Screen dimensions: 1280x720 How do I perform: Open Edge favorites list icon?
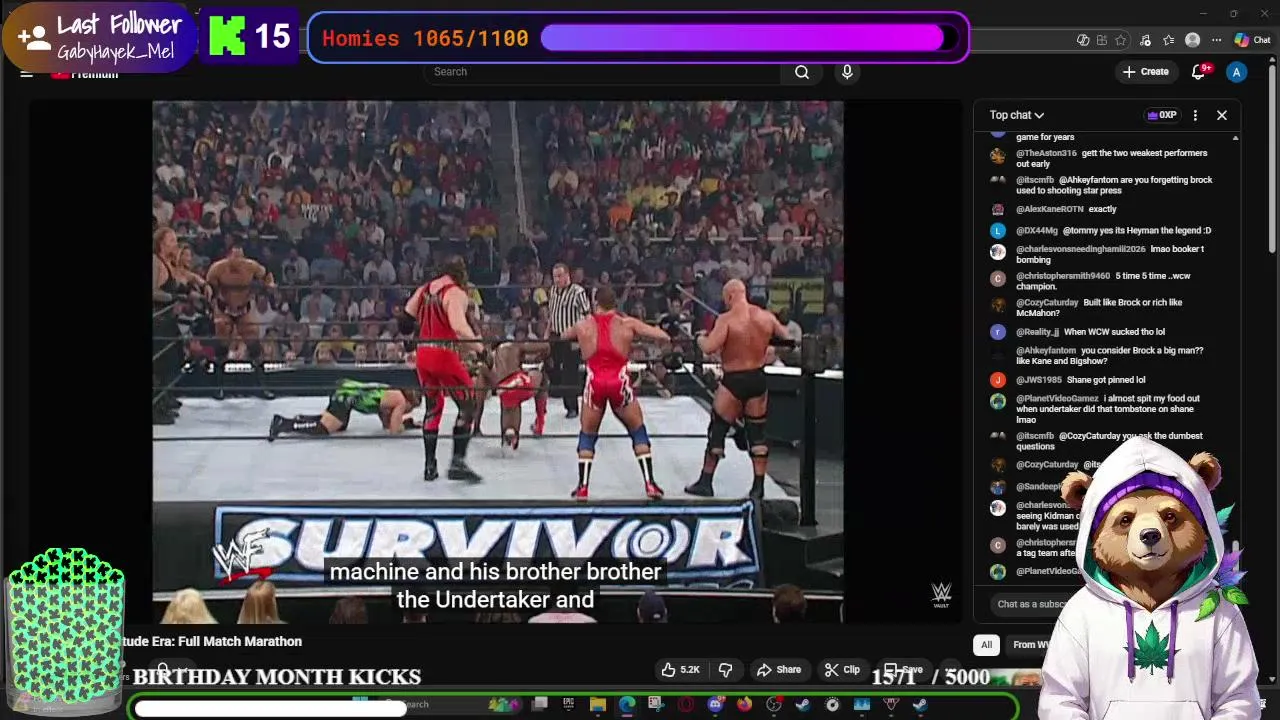[x=1169, y=40]
